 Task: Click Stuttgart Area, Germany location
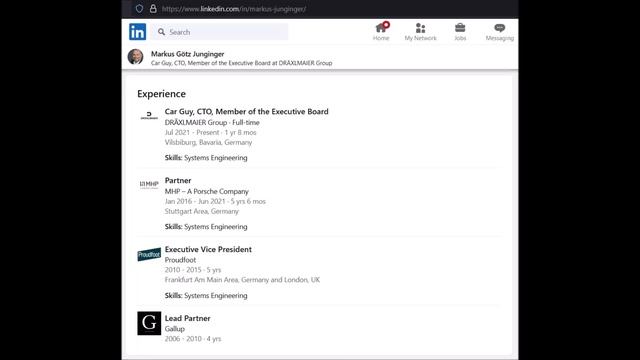(202, 211)
